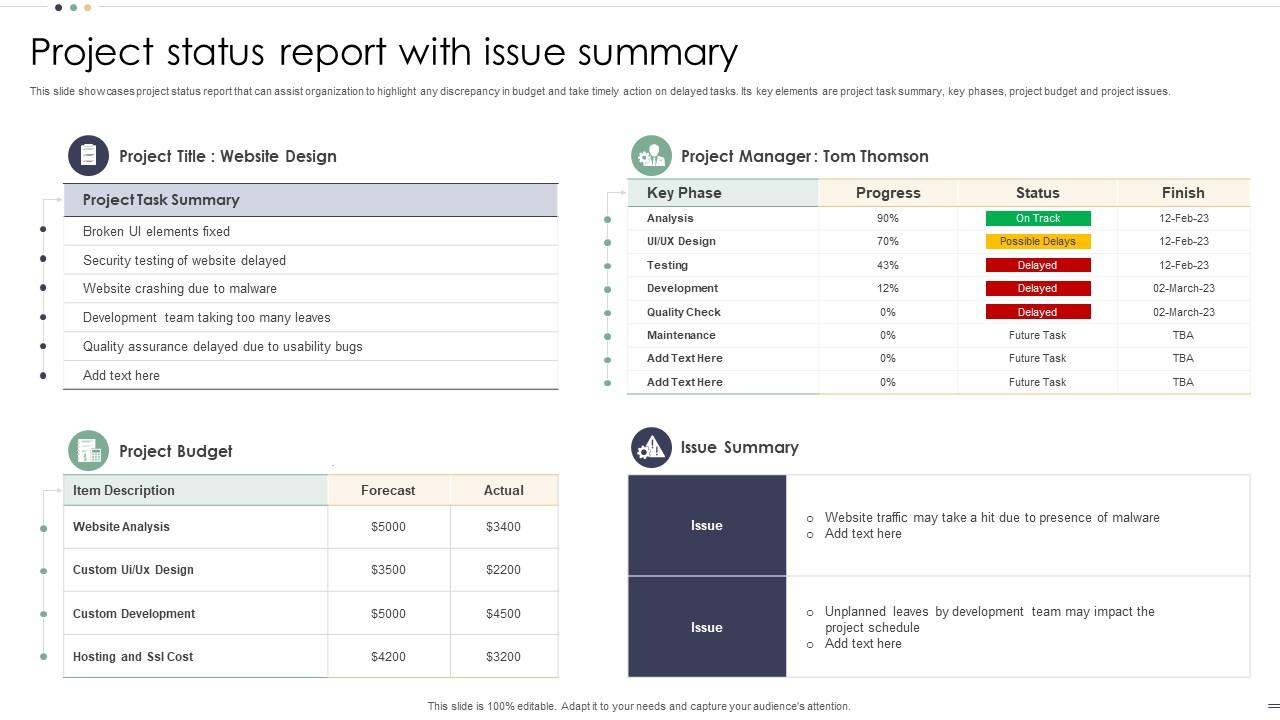Select the project manager person icon
Viewport: 1280px width, 720px height.
[651, 155]
